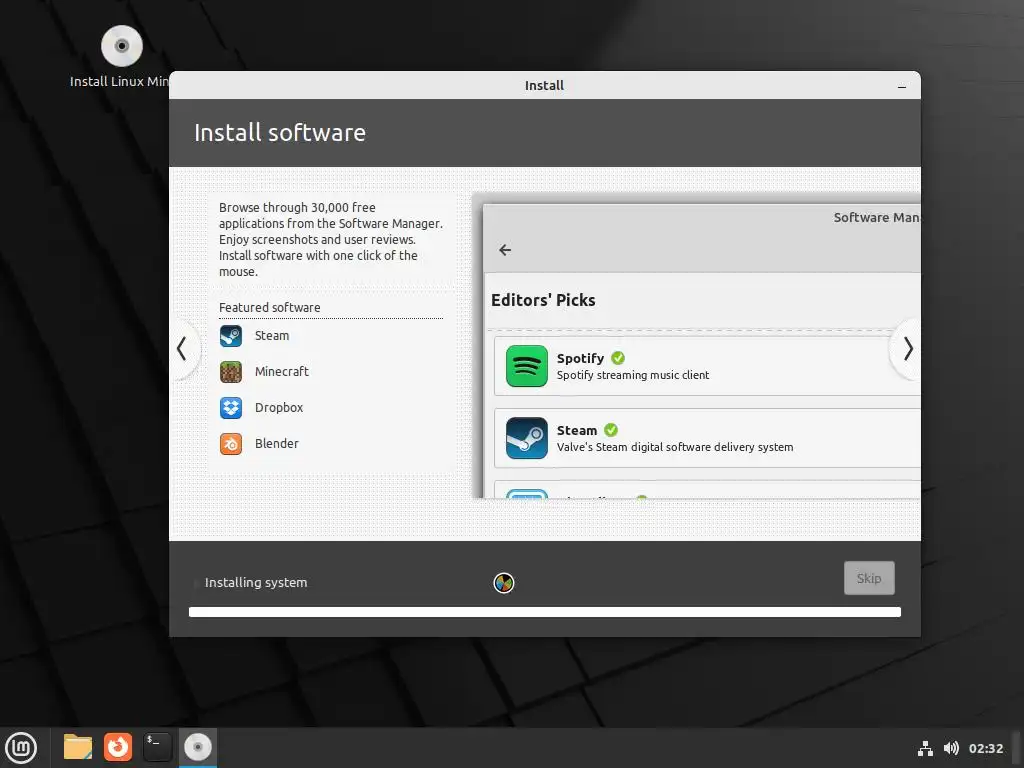Screen dimensions: 1024x768
Task: Click the 'Install' window title bar
Action: [545, 86]
